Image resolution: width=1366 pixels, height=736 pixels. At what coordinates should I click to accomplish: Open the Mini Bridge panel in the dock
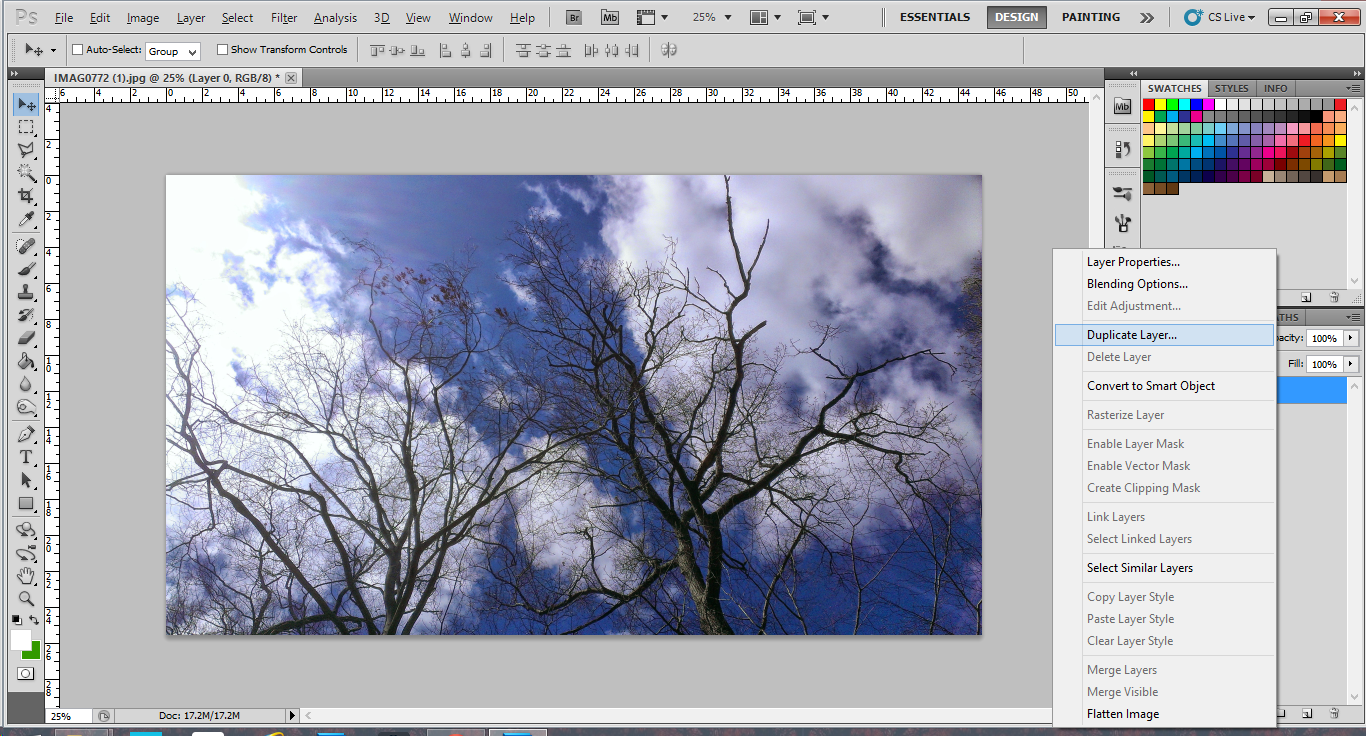coord(1122,106)
